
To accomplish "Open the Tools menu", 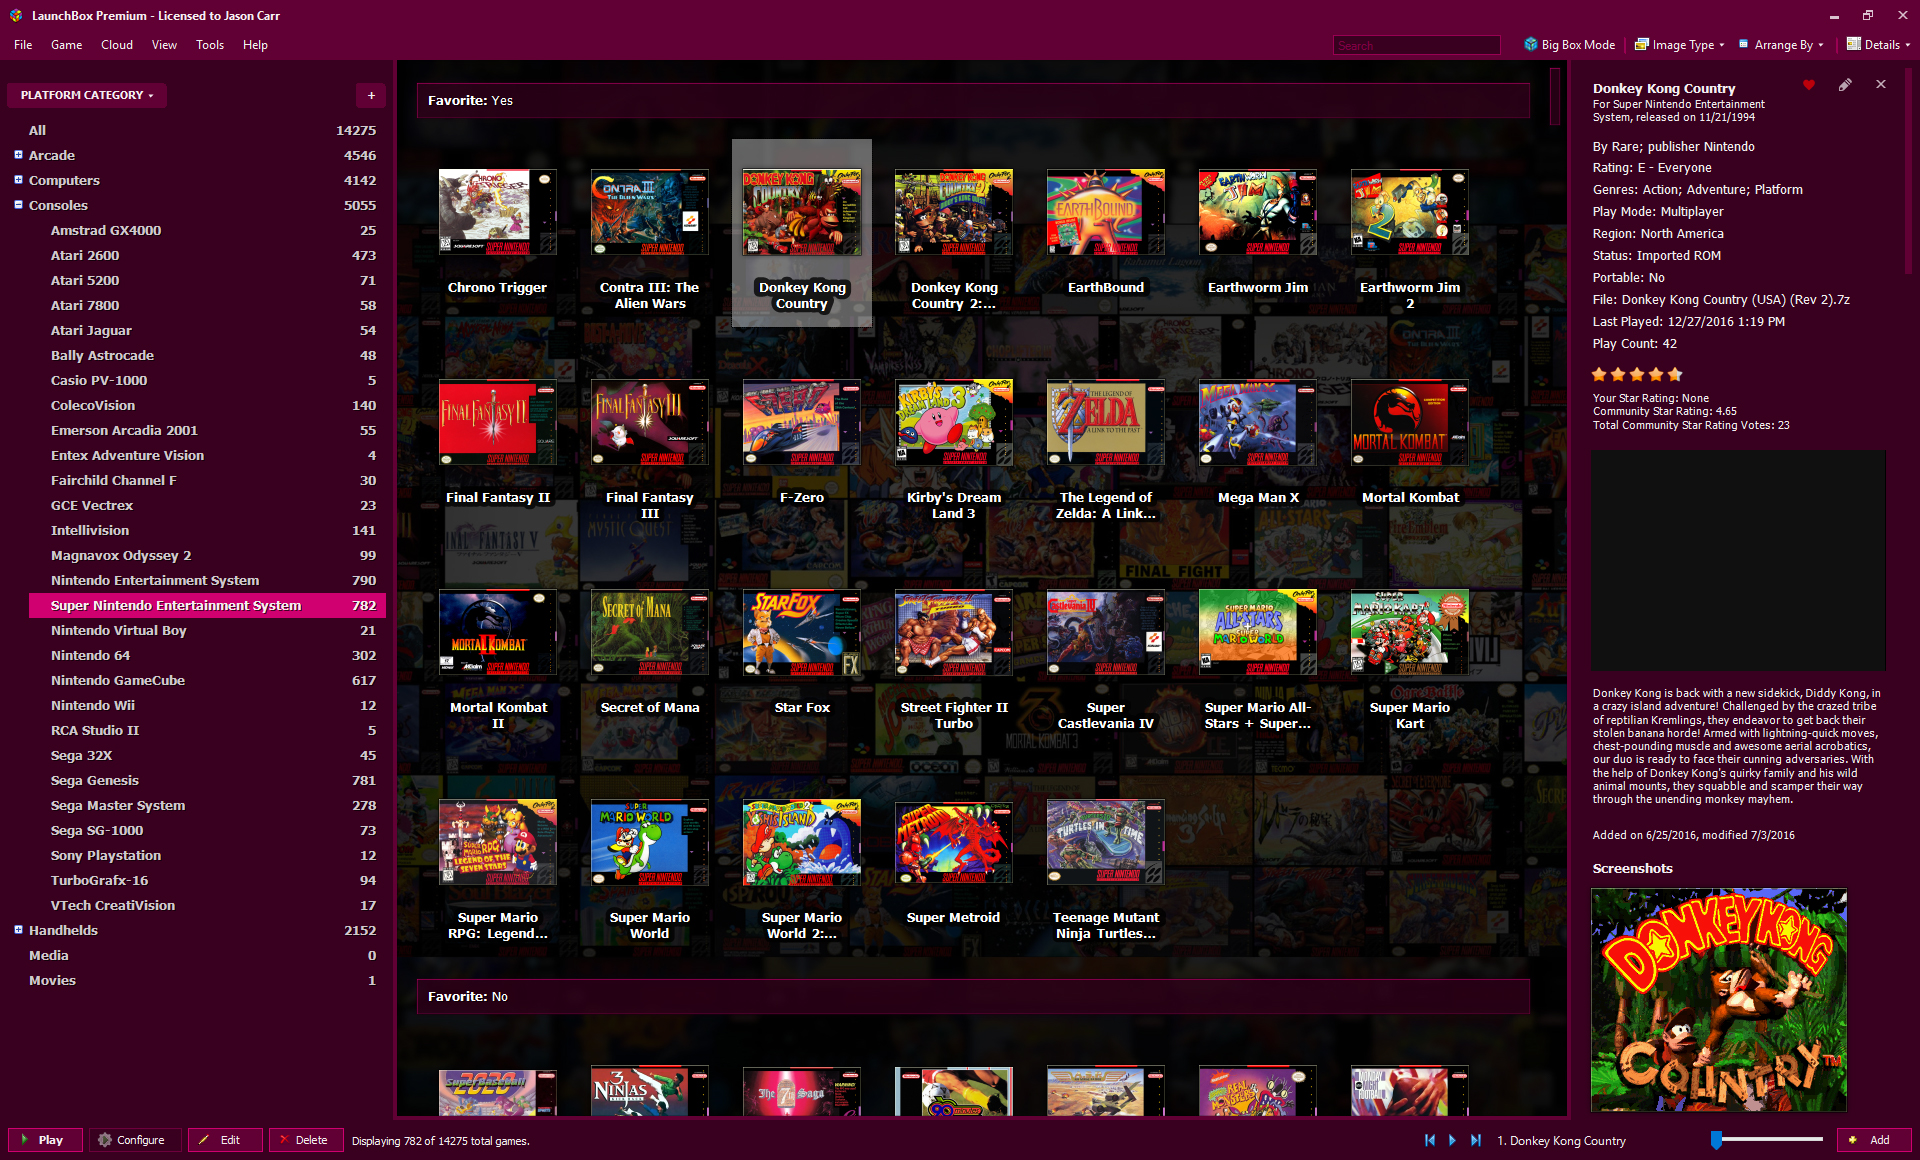I will 210,45.
